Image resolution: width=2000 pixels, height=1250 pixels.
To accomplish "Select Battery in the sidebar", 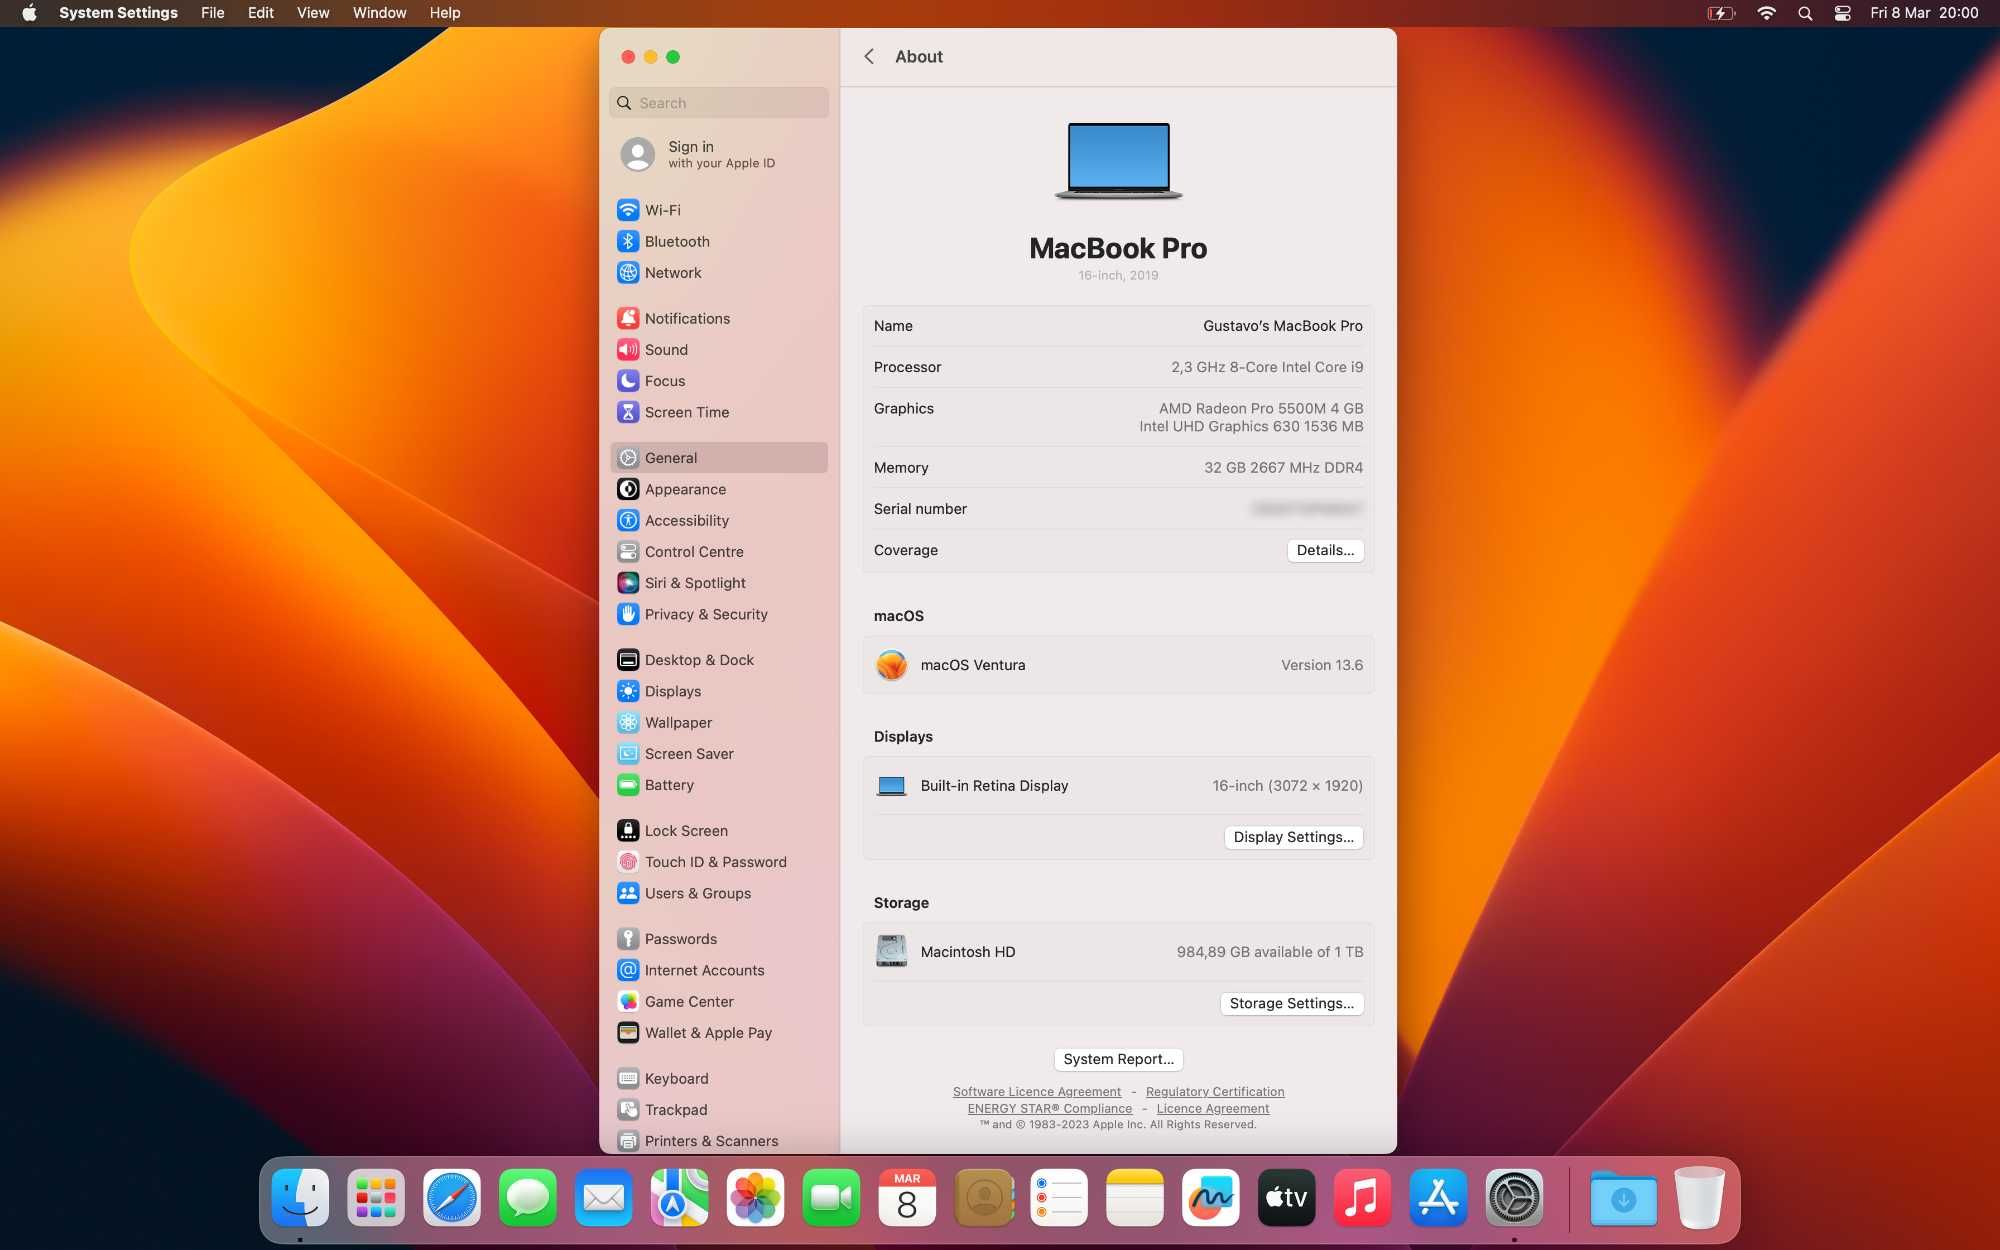I will point(718,785).
